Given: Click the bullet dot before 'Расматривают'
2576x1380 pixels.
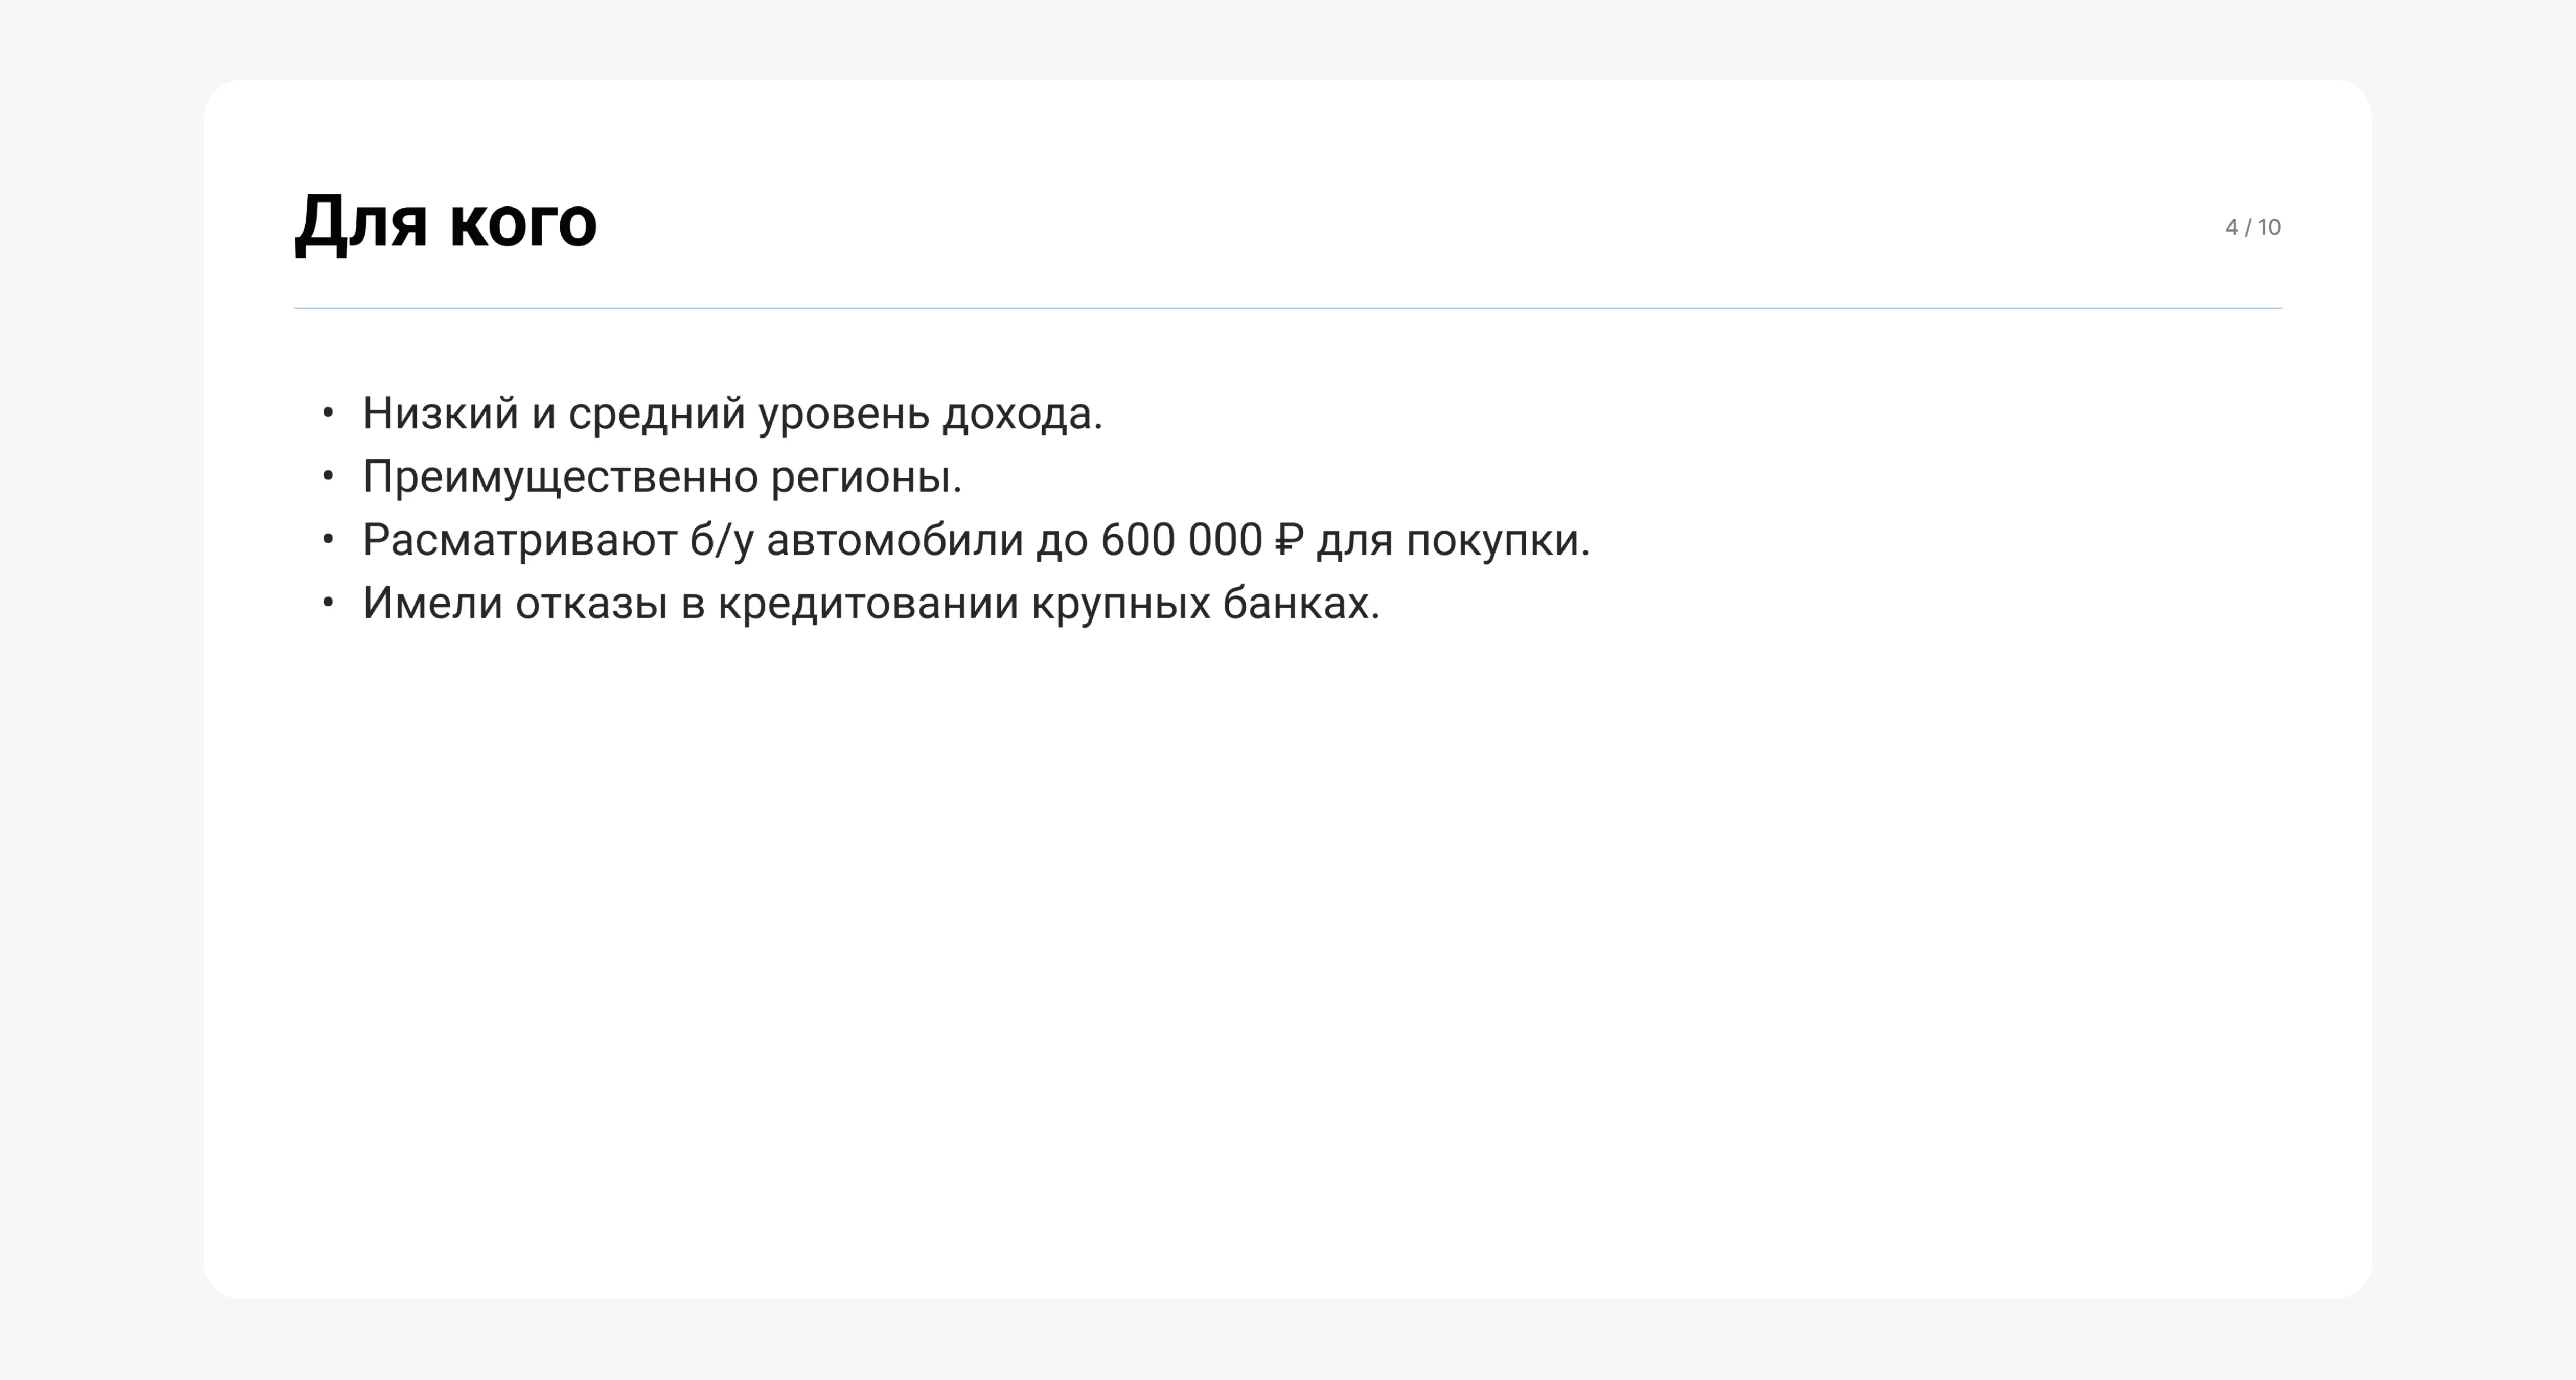Looking at the screenshot, I should (x=327, y=540).
